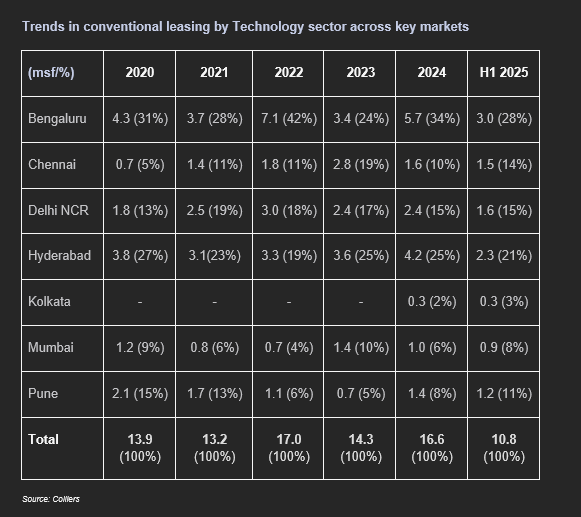Click the 2020 column header
Viewport: 581px width, 517px height.
pyautogui.click(x=140, y=72)
